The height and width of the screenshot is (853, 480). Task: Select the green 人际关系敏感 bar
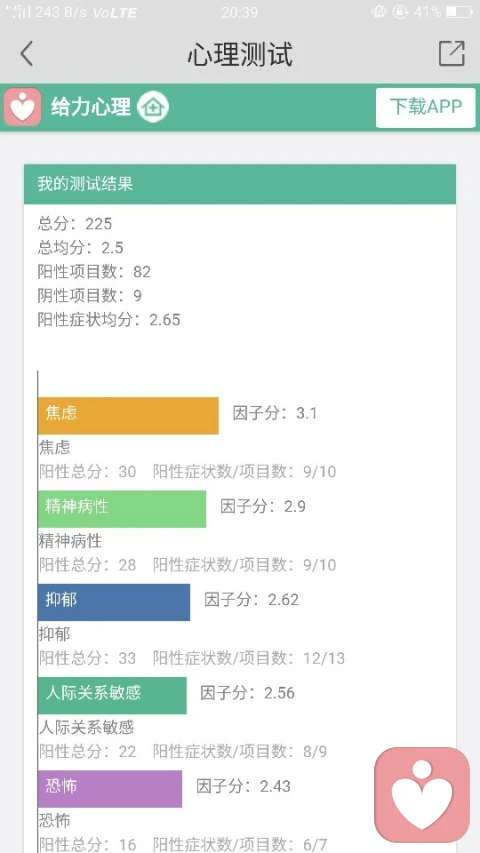(x=112, y=695)
